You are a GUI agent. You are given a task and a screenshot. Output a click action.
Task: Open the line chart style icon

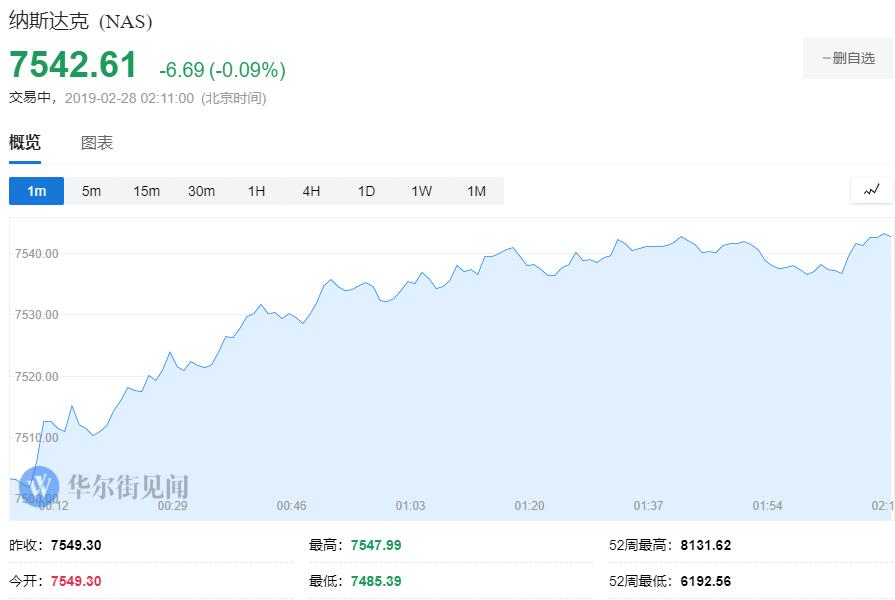click(871, 190)
